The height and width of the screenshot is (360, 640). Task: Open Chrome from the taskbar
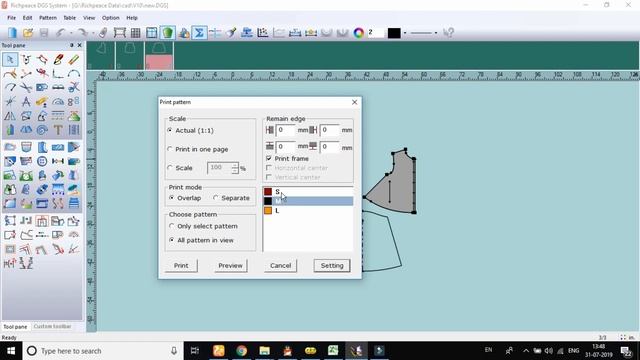click(x=242, y=351)
